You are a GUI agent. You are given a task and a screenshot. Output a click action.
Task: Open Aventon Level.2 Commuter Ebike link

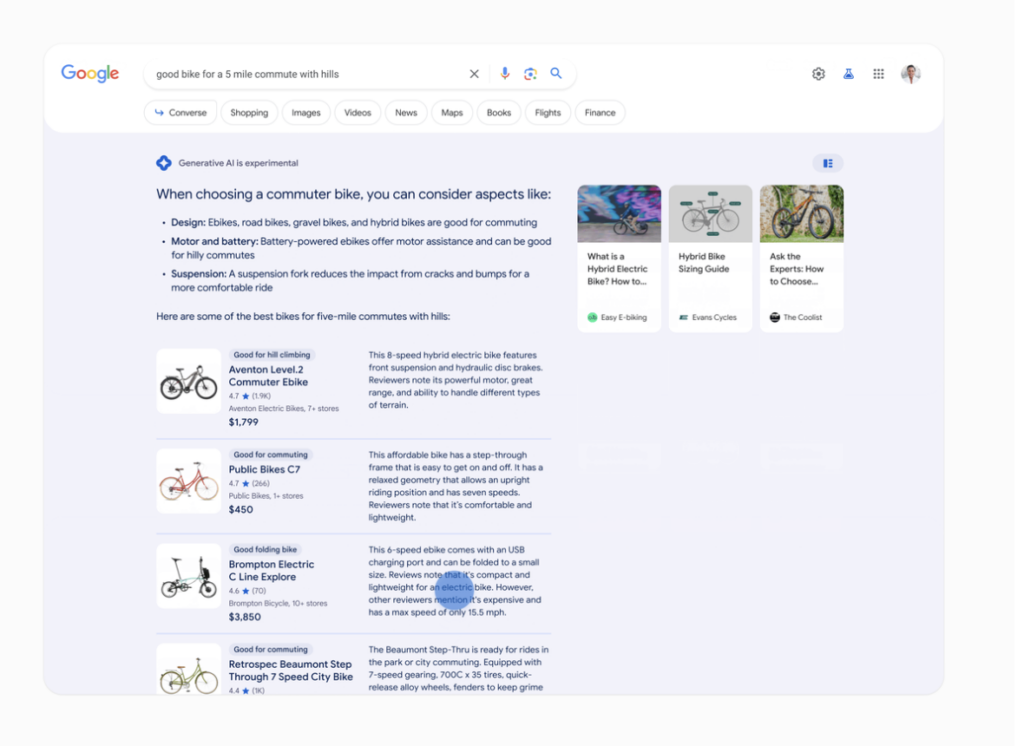tap(268, 376)
